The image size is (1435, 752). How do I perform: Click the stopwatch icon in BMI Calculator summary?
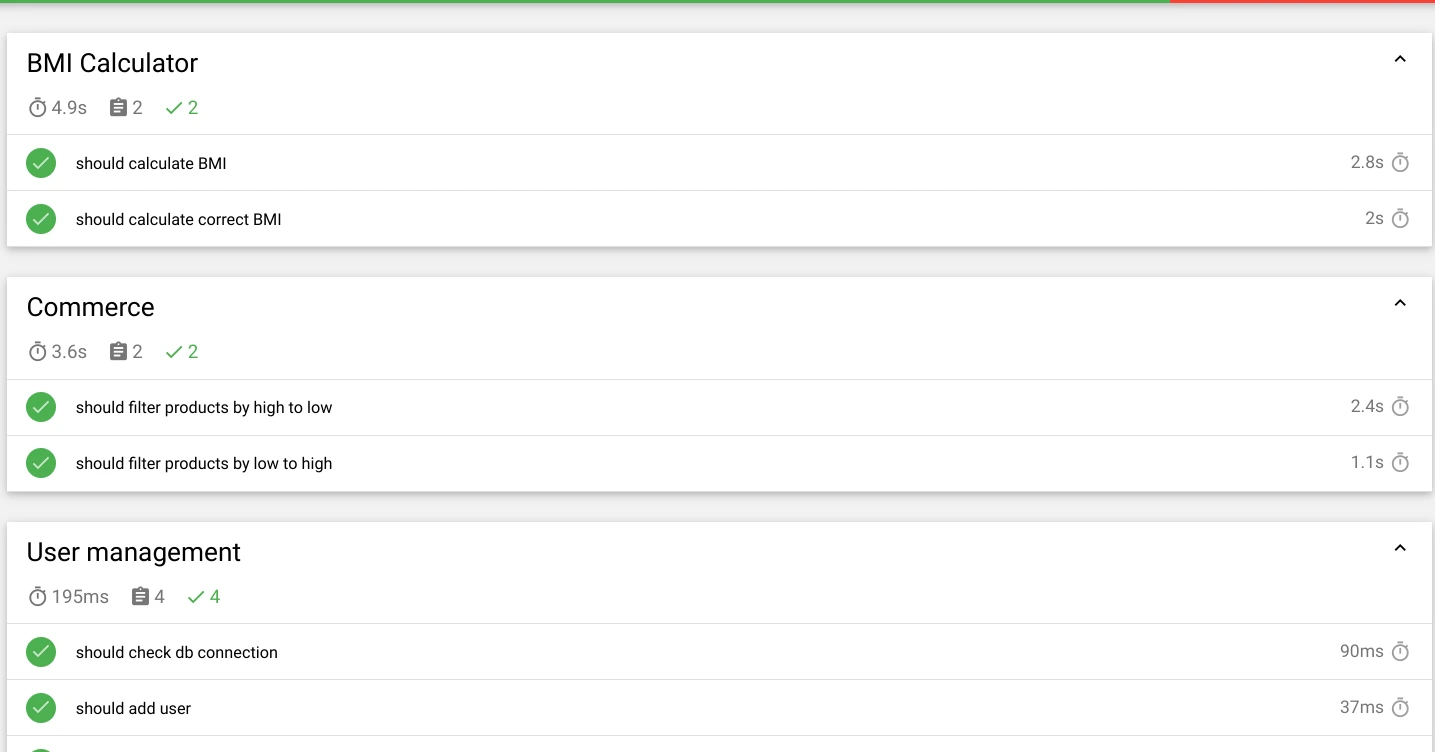tap(37, 107)
